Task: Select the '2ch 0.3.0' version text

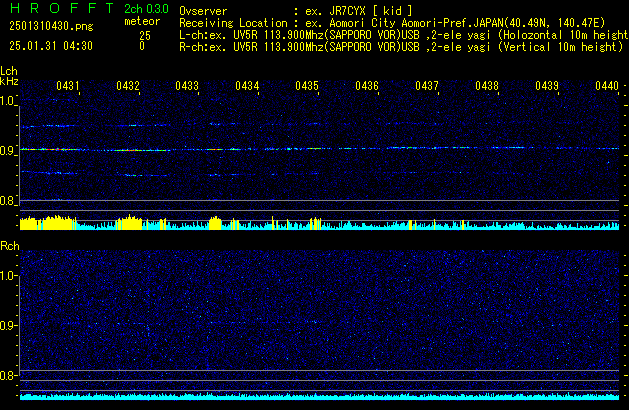Action: [x=146, y=9]
